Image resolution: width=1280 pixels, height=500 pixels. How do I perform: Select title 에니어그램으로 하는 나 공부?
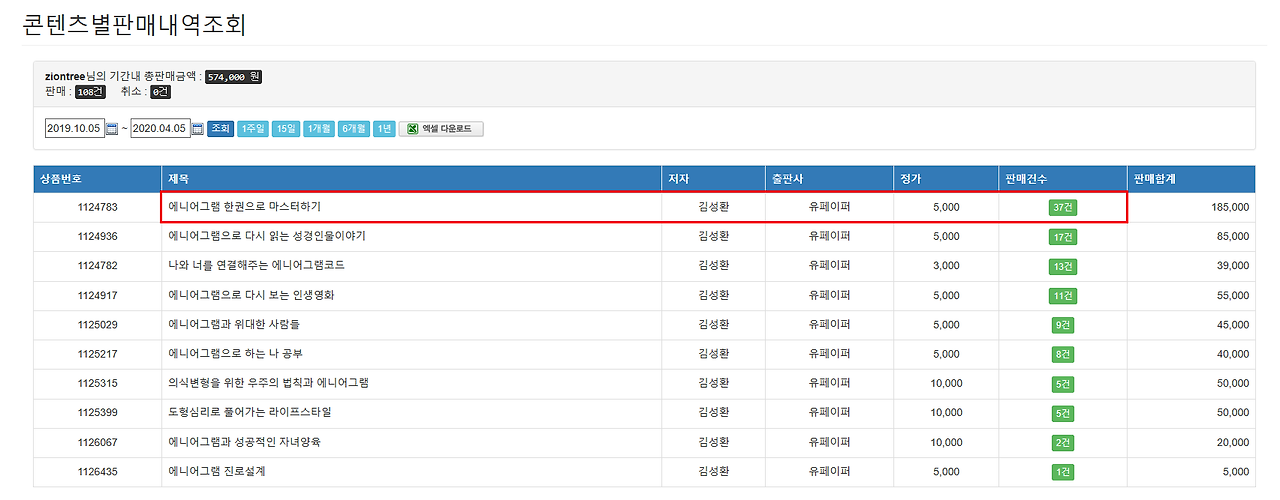[x=235, y=354]
